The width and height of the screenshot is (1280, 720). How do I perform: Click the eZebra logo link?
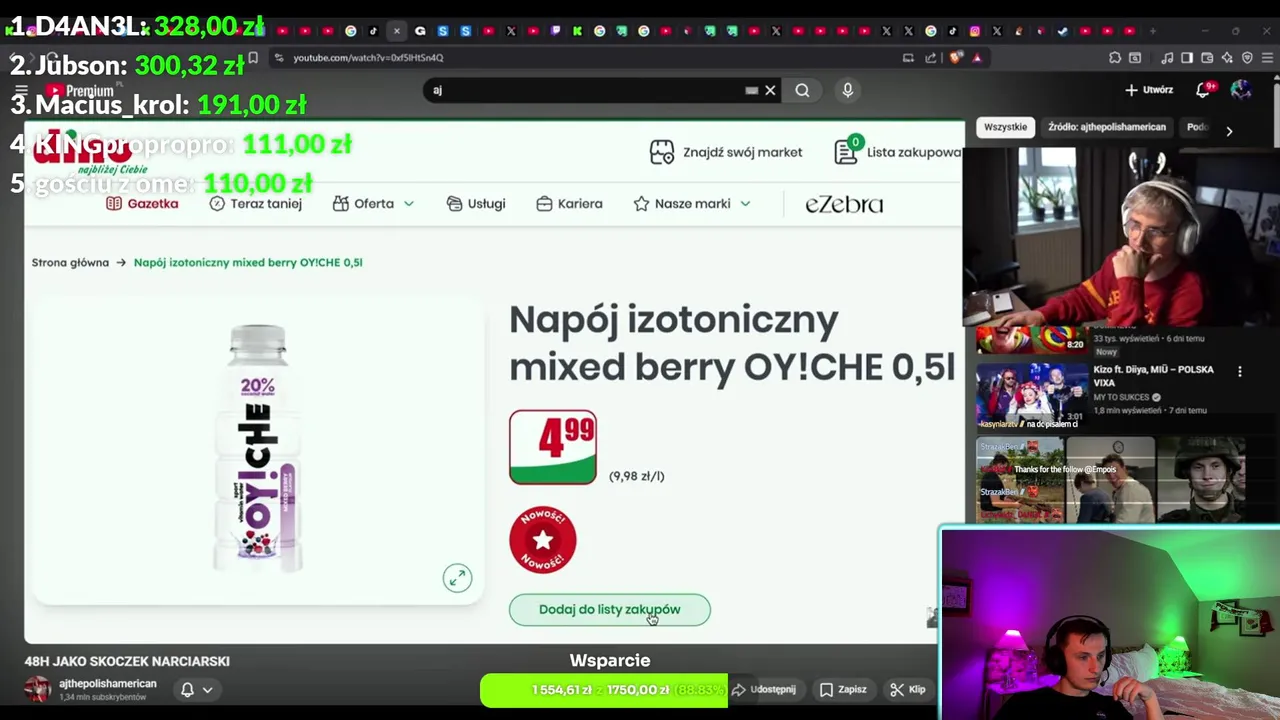coord(844,204)
